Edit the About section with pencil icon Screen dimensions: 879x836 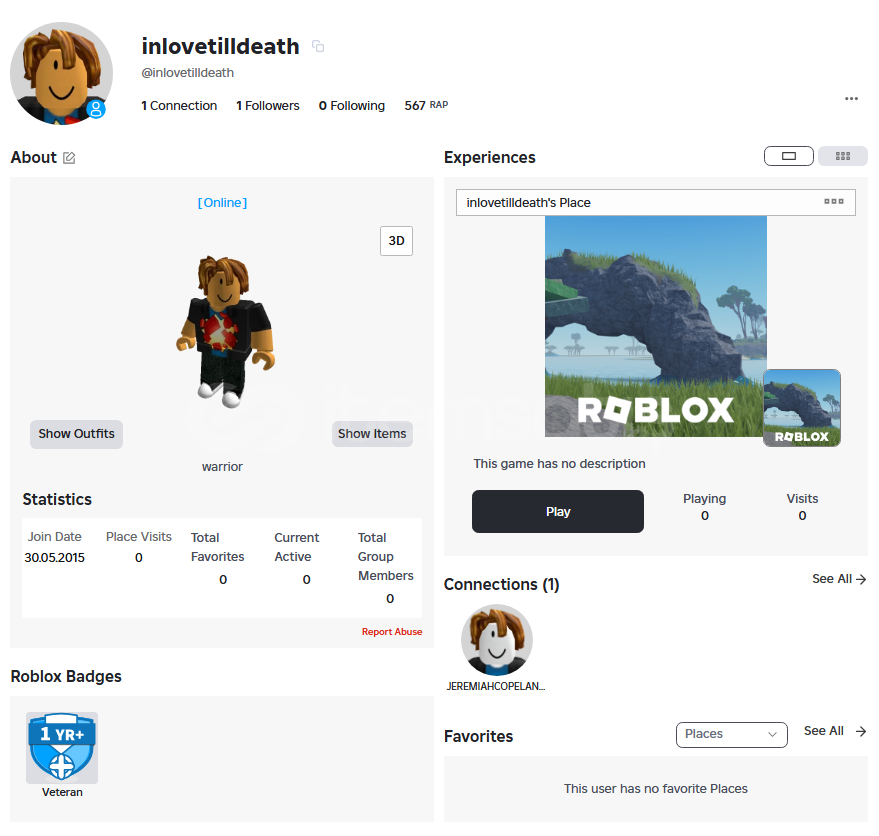[69, 158]
